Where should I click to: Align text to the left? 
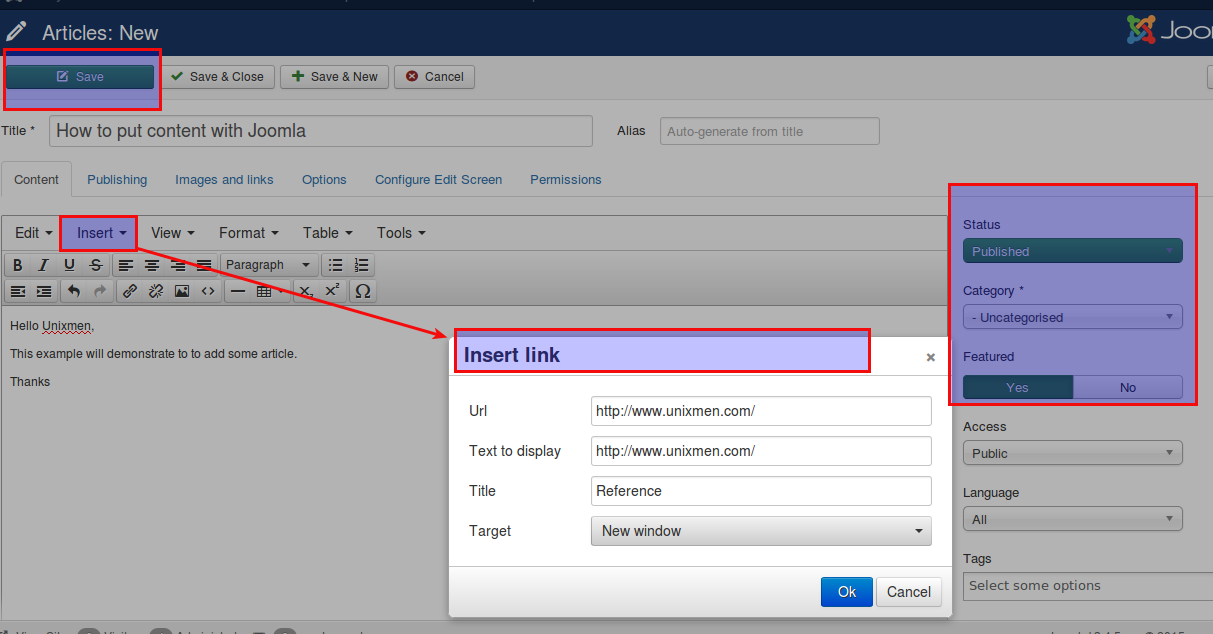[x=125, y=265]
